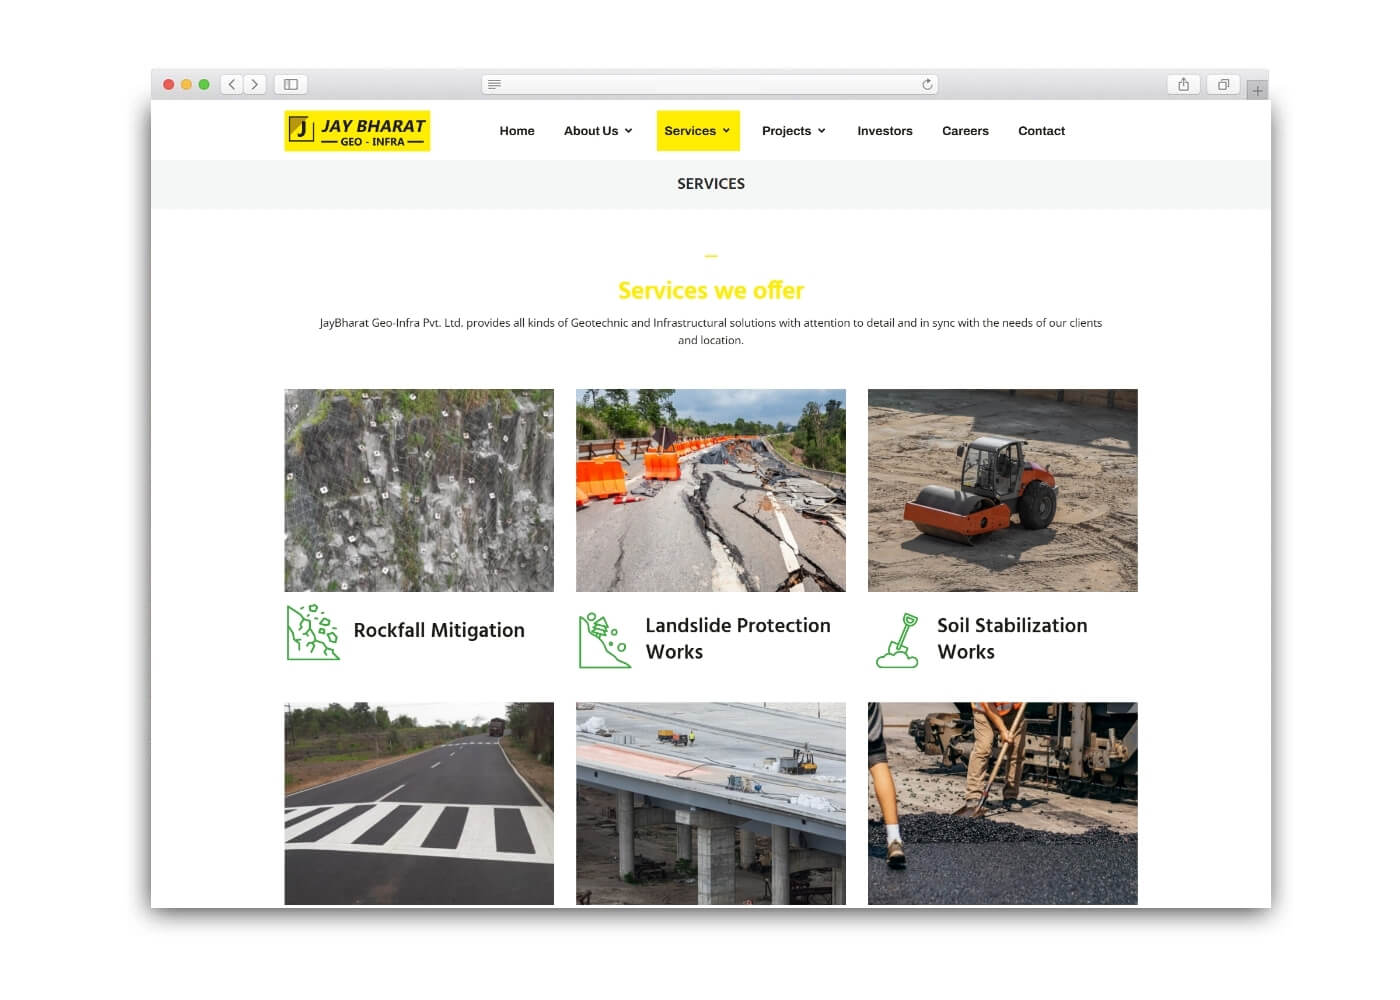Go to the Home page
This screenshot has width=1400, height=1000.
(517, 131)
